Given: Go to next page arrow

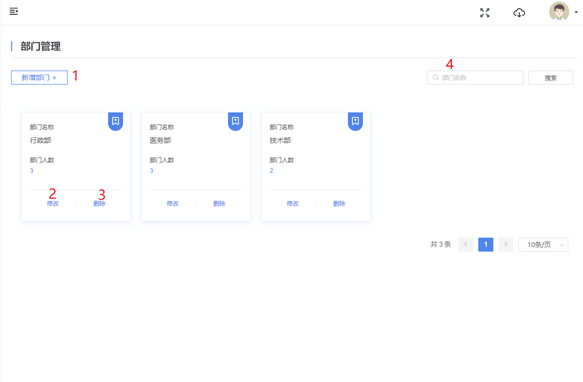Looking at the screenshot, I should [x=506, y=244].
